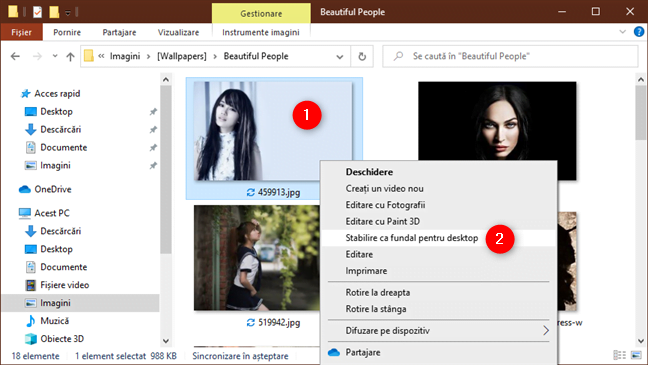The width and height of the screenshot is (648, 365).
Task: Click file list scroll up arrow
Action: (x=641, y=79)
